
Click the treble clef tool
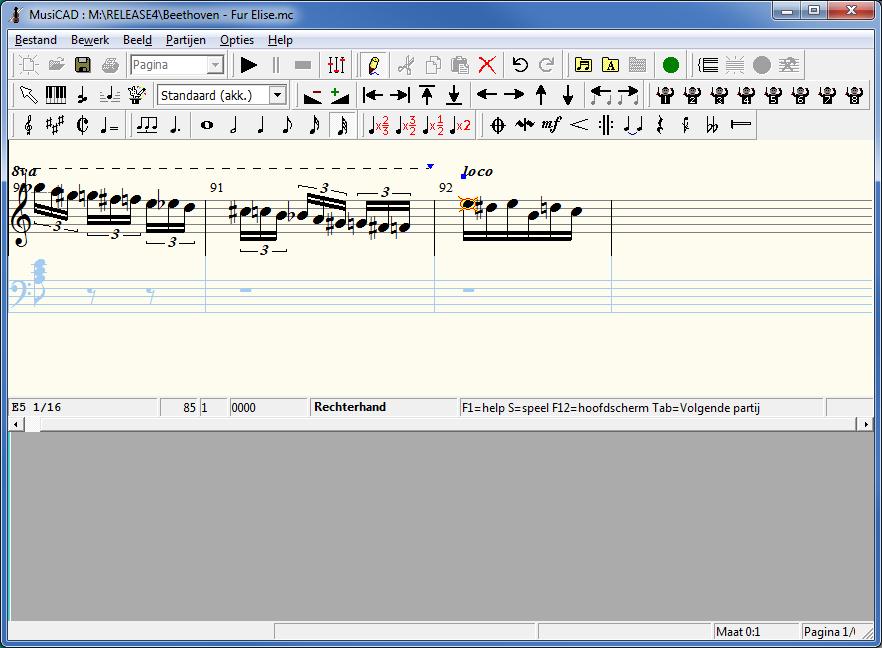[x=29, y=125]
